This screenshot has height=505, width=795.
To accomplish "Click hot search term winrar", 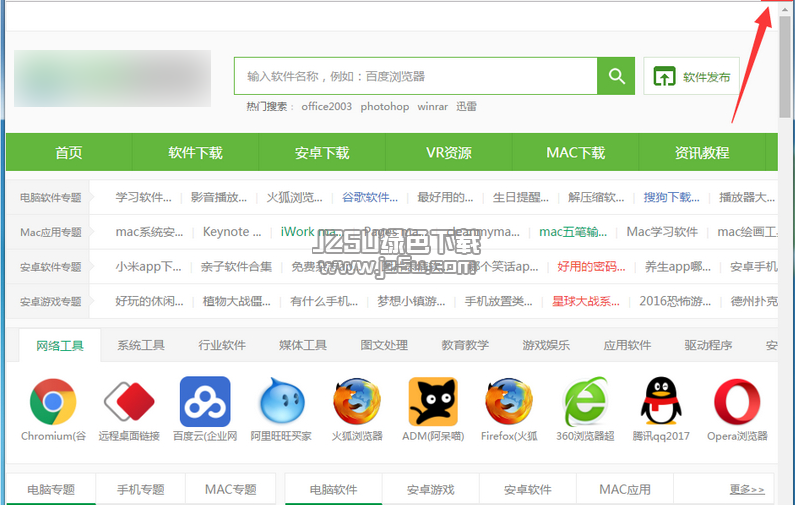I will click(432, 106).
